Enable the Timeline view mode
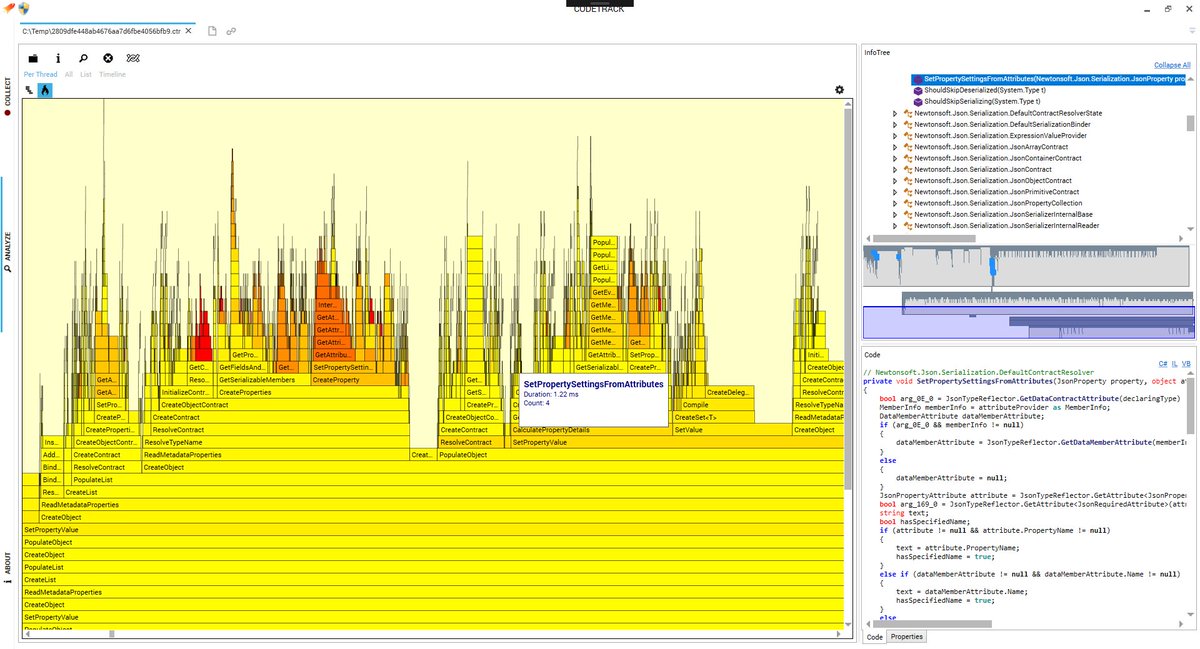1200x649 pixels. pyautogui.click(x=112, y=74)
